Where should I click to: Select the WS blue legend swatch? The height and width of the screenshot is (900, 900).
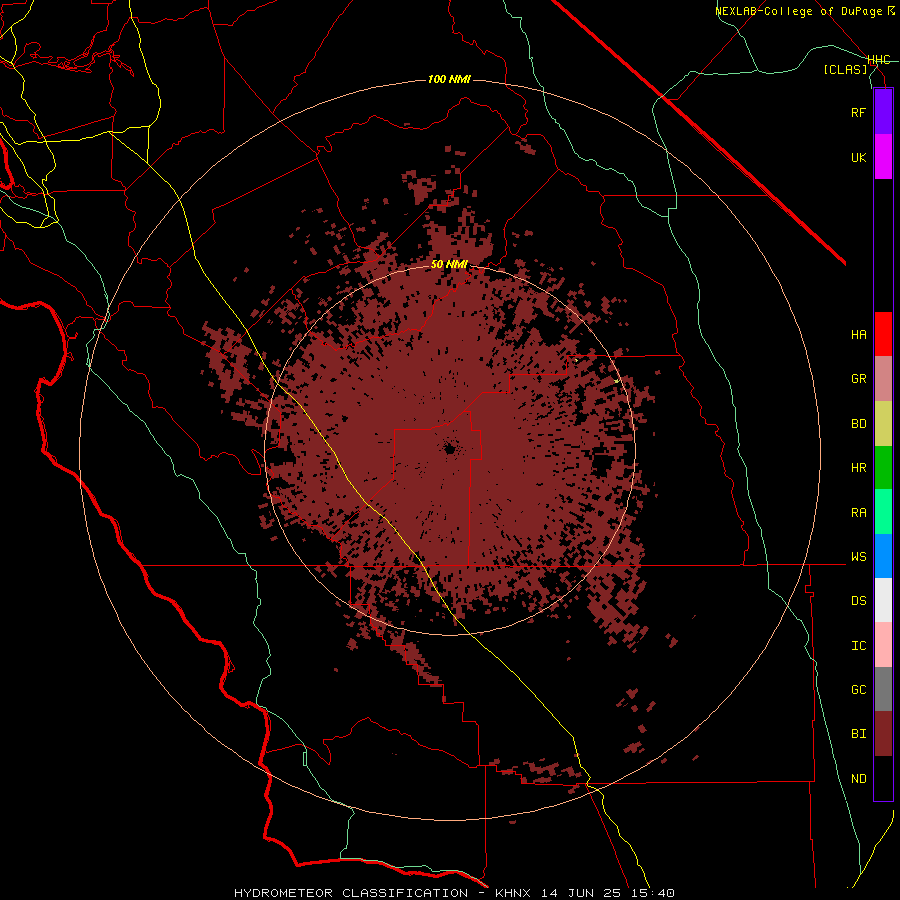pos(883,556)
